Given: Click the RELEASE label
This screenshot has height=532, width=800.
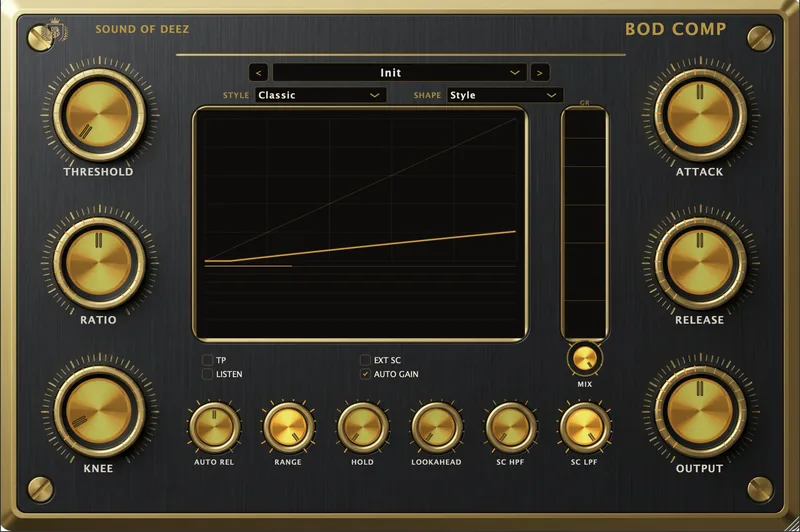Looking at the screenshot, I should click(x=699, y=320).
